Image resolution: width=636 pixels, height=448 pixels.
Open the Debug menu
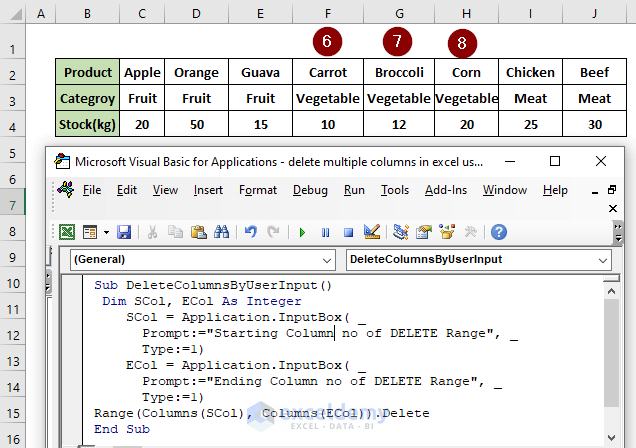(x=310, y=190)
